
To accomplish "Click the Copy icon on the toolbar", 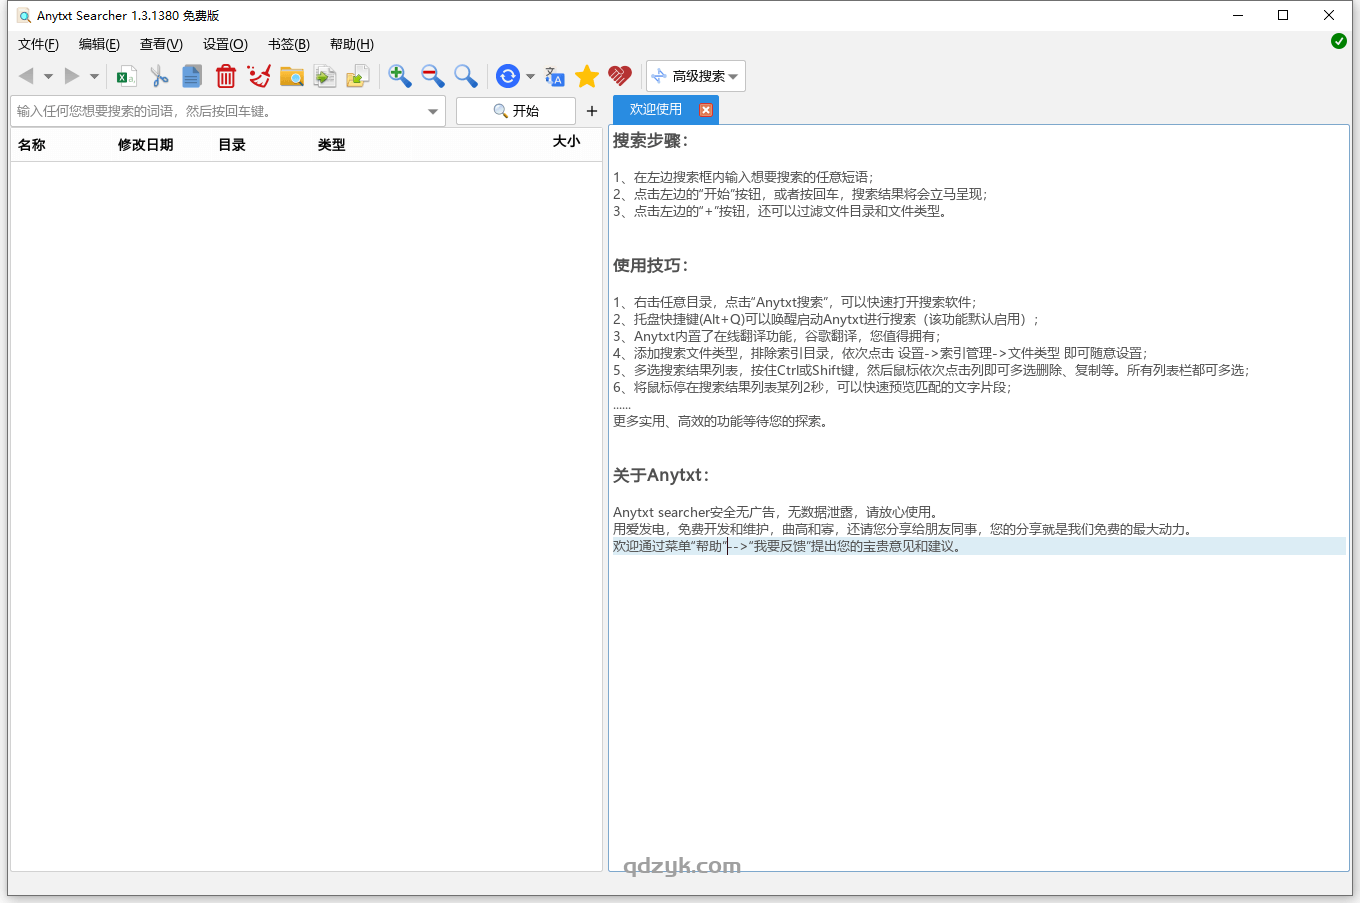I will [x=191, y=75].
